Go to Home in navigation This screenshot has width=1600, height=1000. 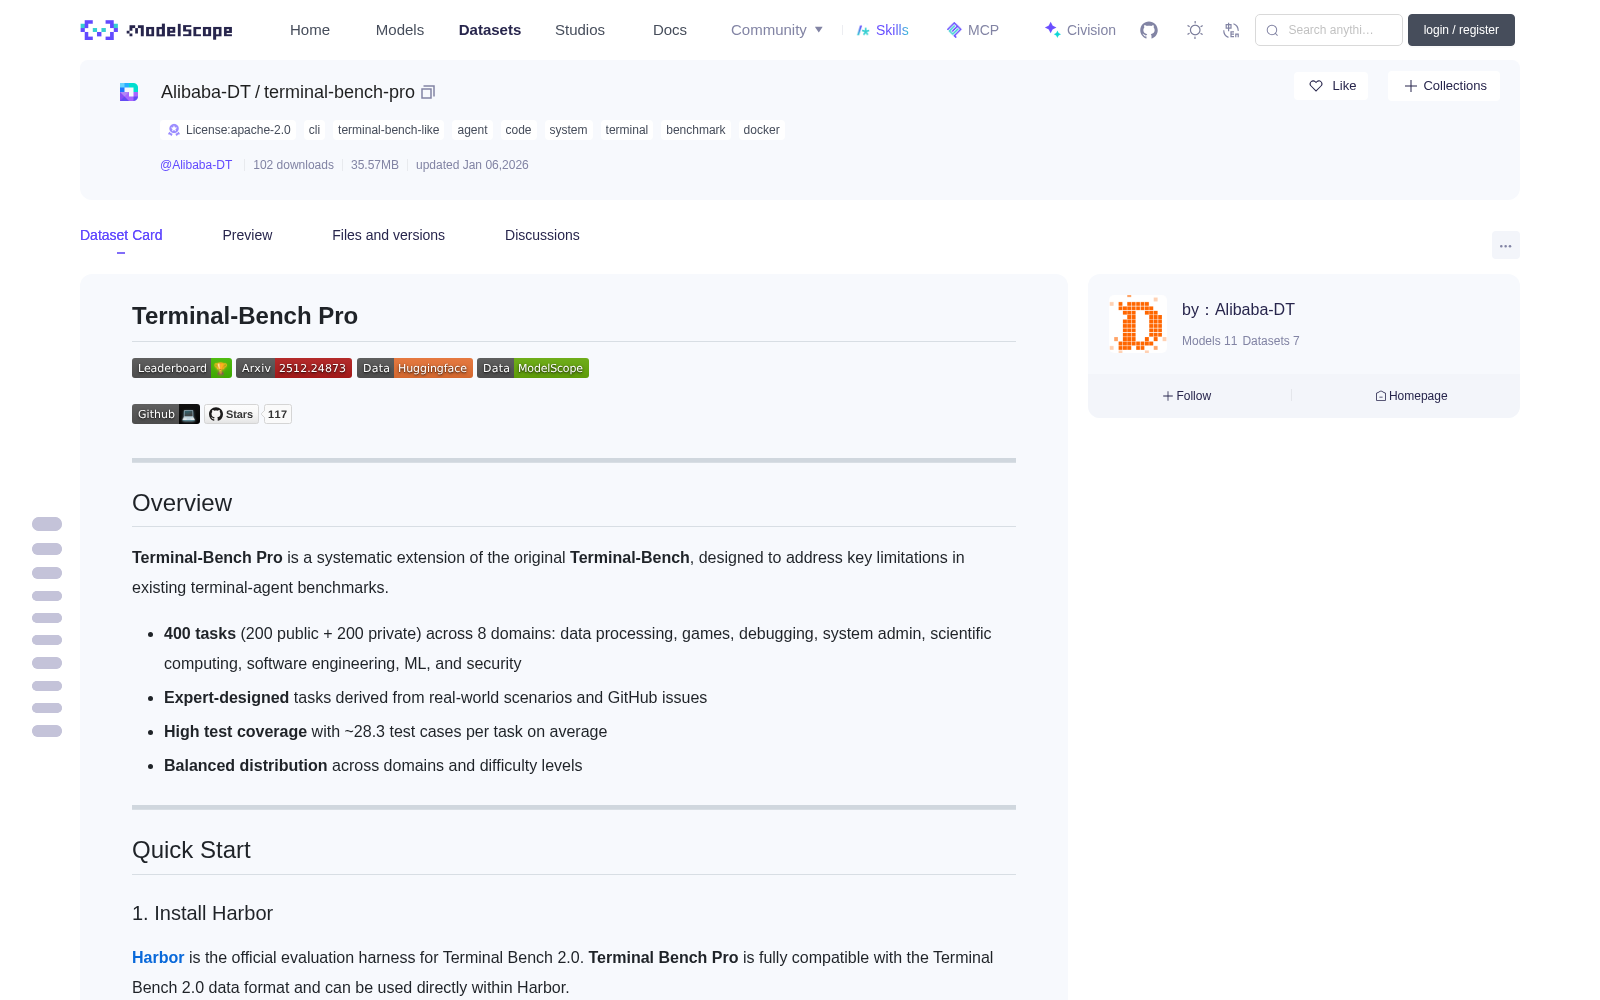click(x=310, y=30)
